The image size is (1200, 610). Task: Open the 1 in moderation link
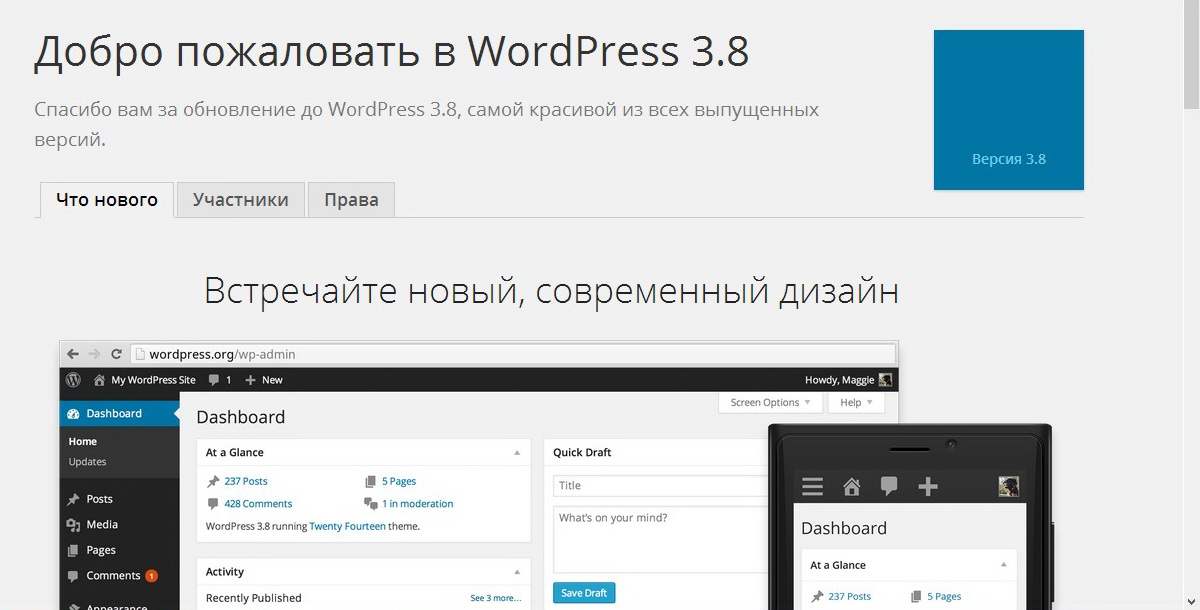coord(417,504)
